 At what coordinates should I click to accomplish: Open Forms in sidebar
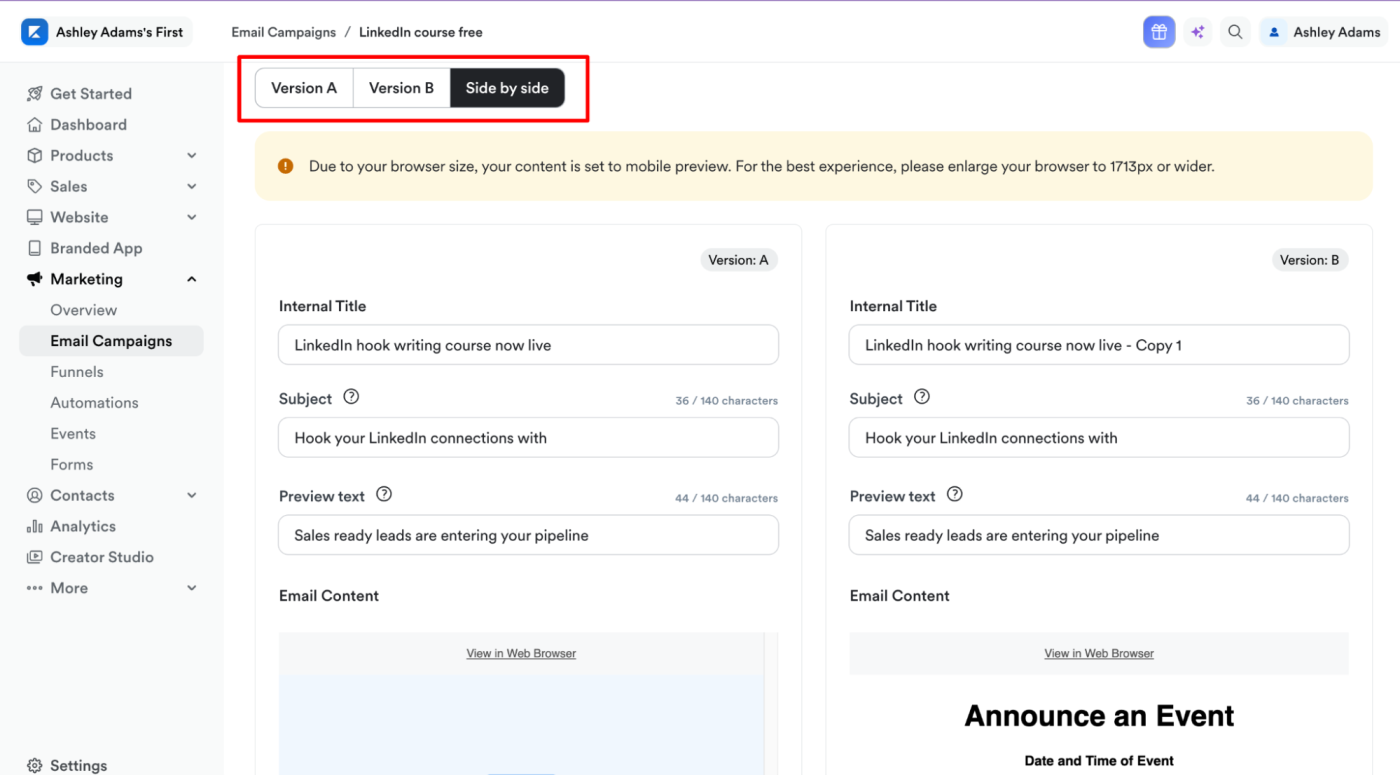pyautogui.click(x=72, y=465)
